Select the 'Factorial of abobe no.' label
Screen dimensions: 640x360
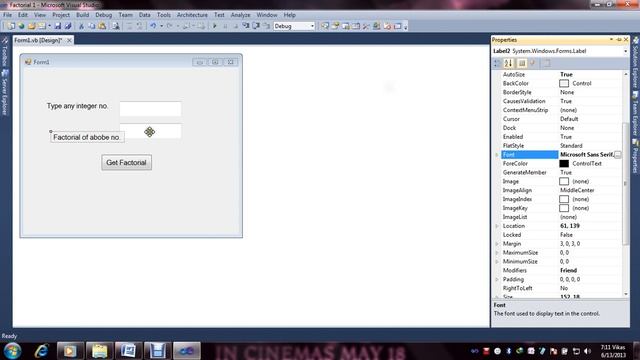pos(87,138)
